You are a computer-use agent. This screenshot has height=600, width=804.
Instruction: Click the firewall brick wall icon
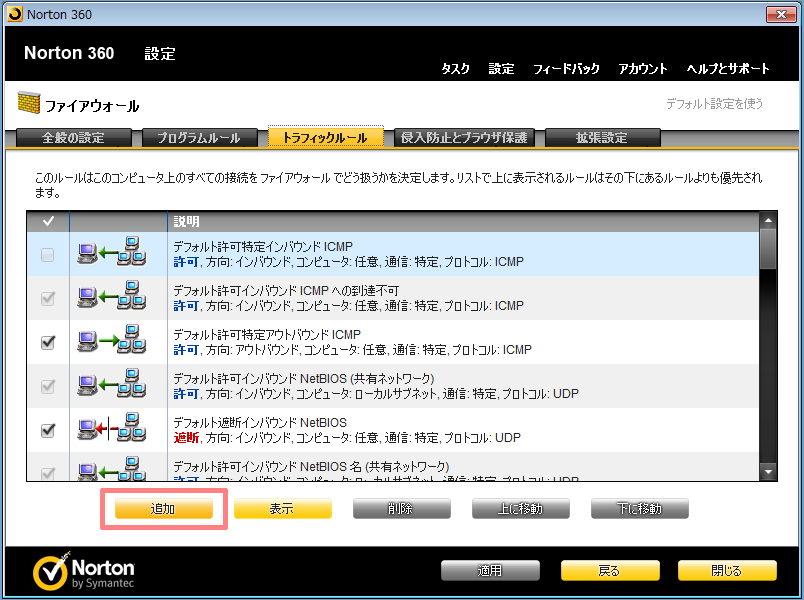27,104
